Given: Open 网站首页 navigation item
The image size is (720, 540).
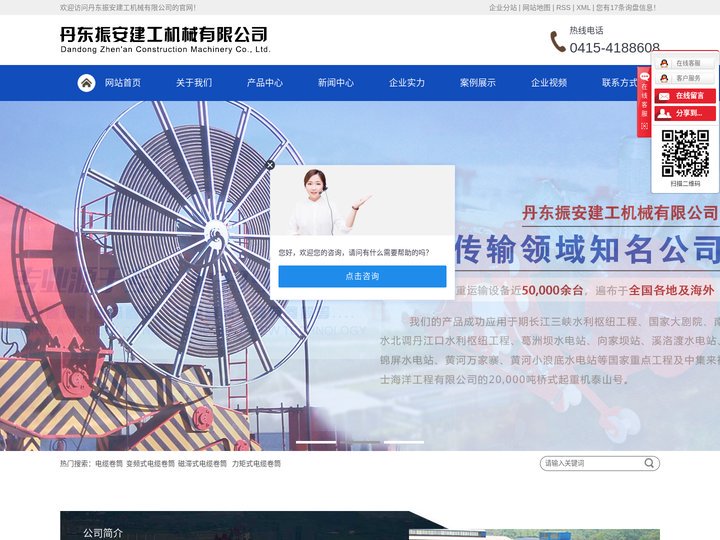Looking at the screenshot, I should pos(123,83).
